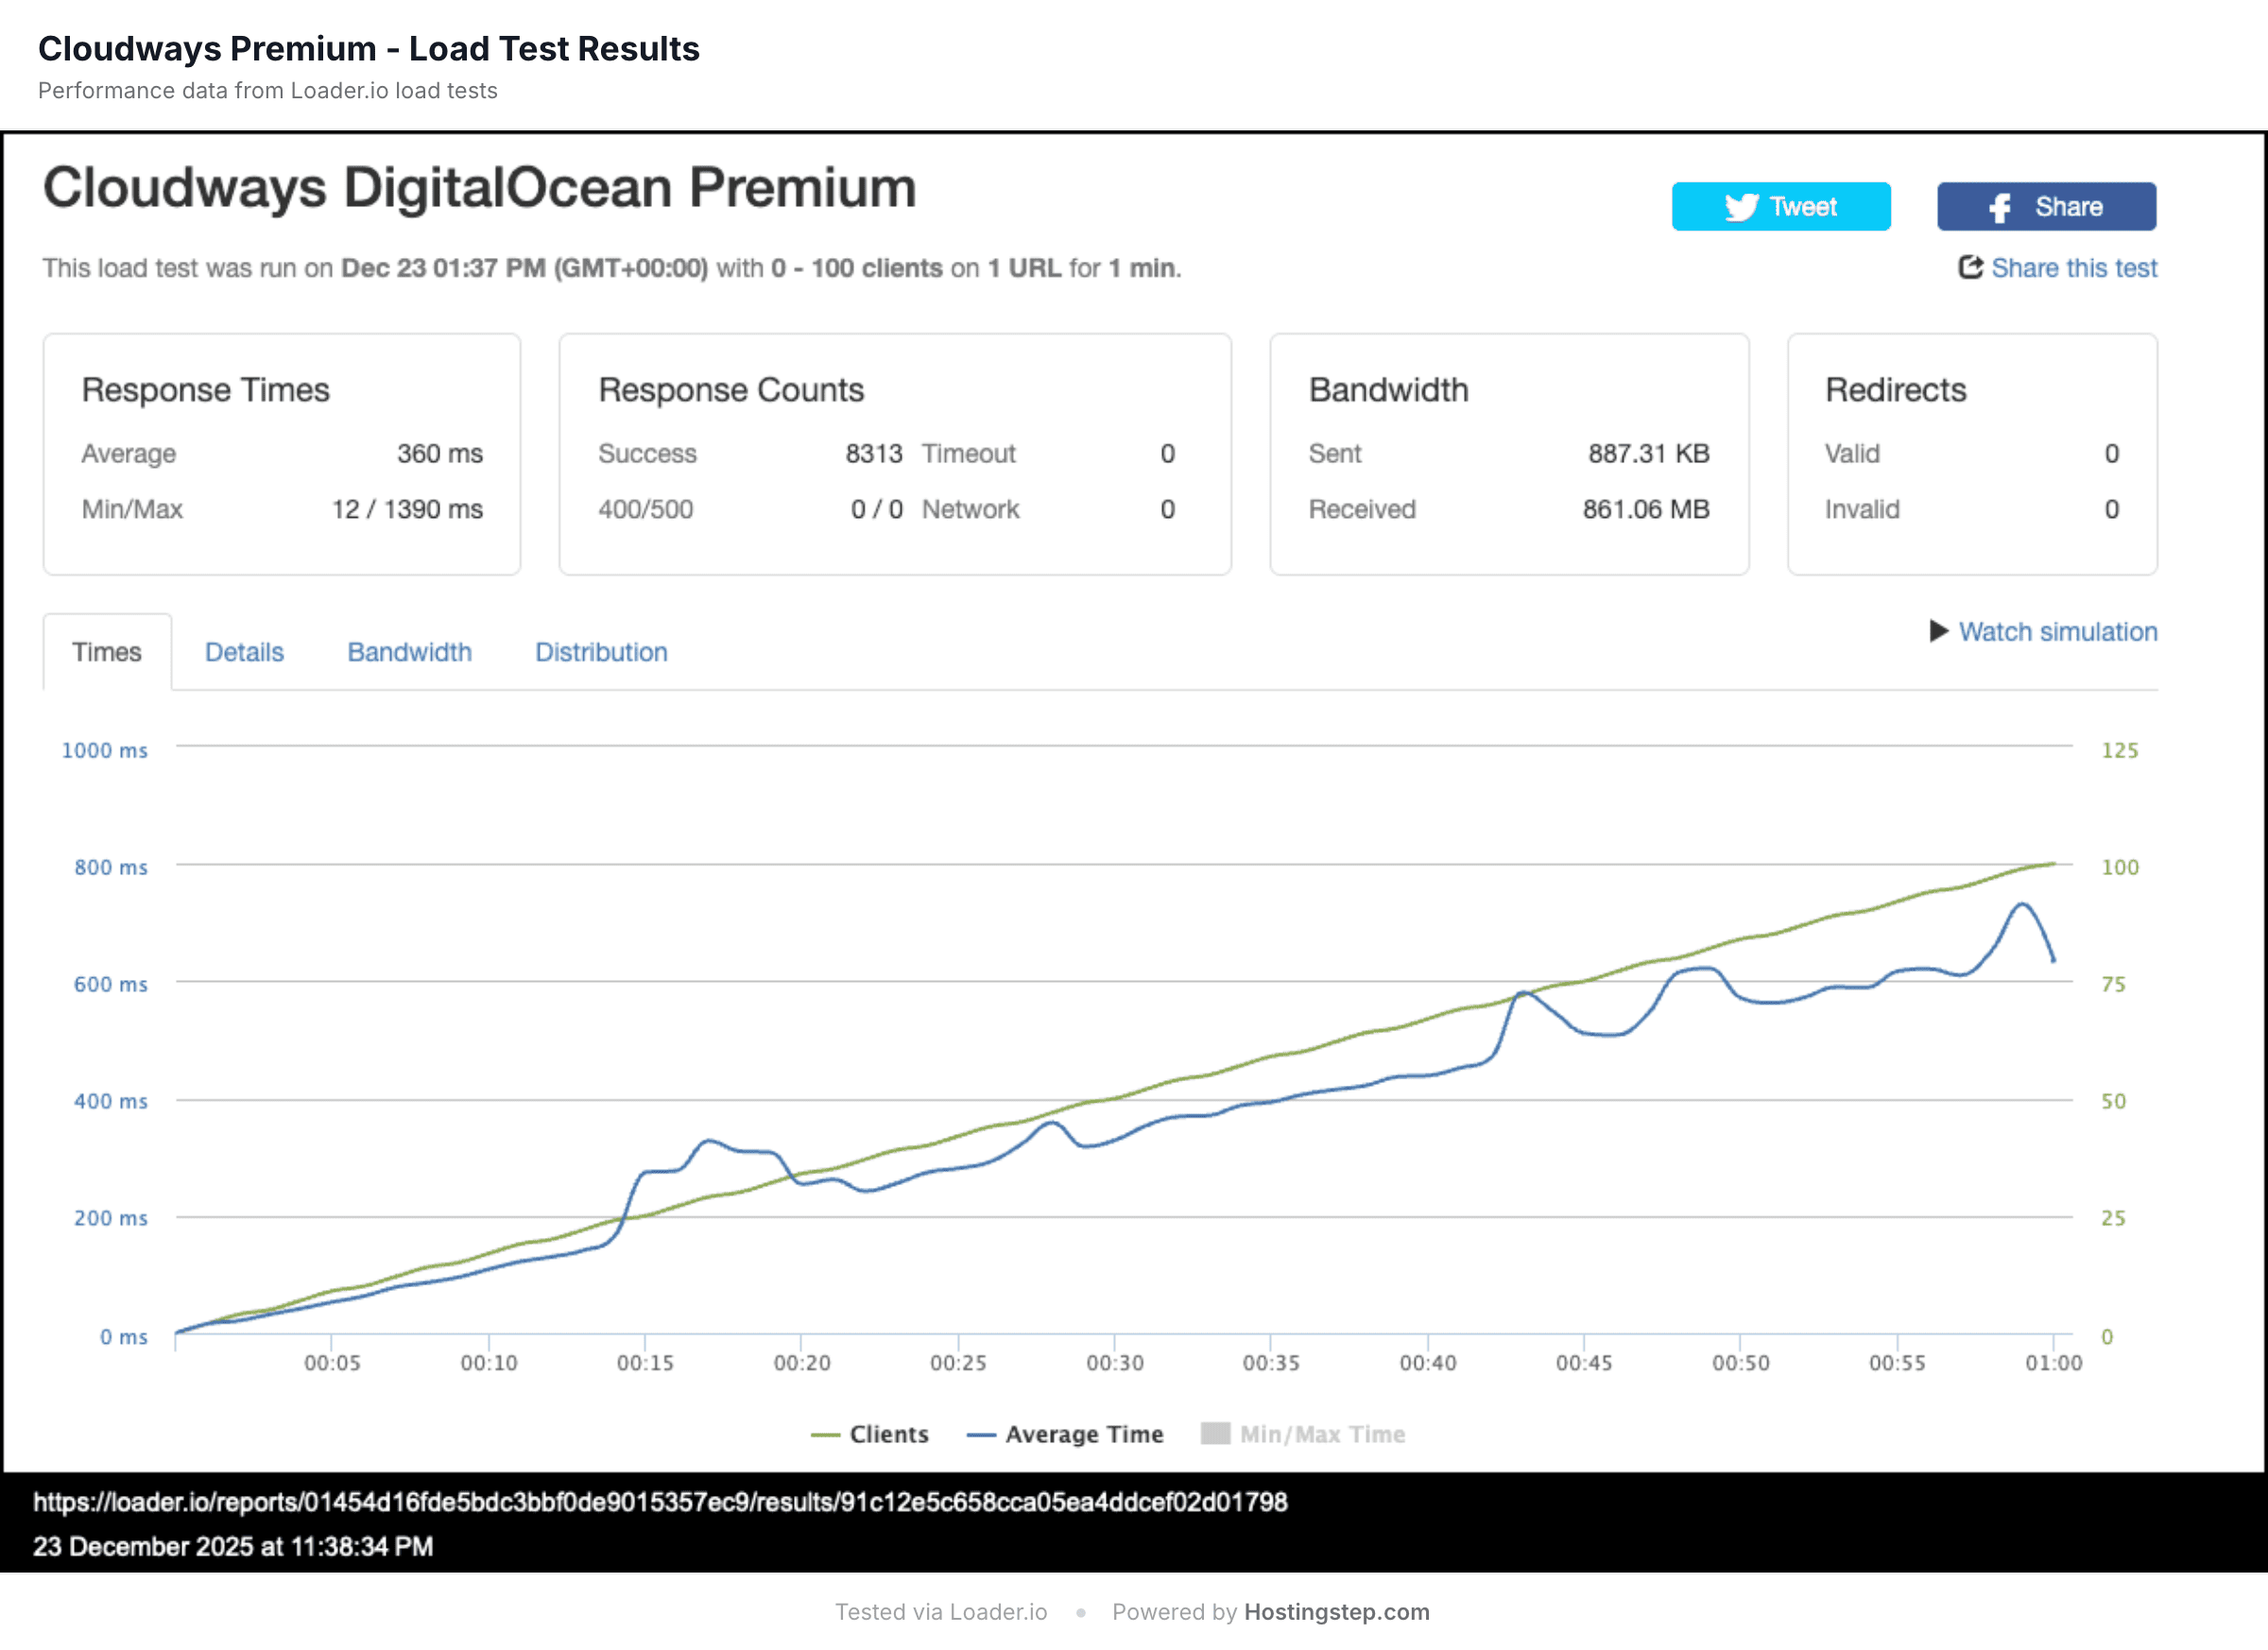The image size is (2268, 1650).
Task: Click the Success count '8313'
Action: pos(874,454)
